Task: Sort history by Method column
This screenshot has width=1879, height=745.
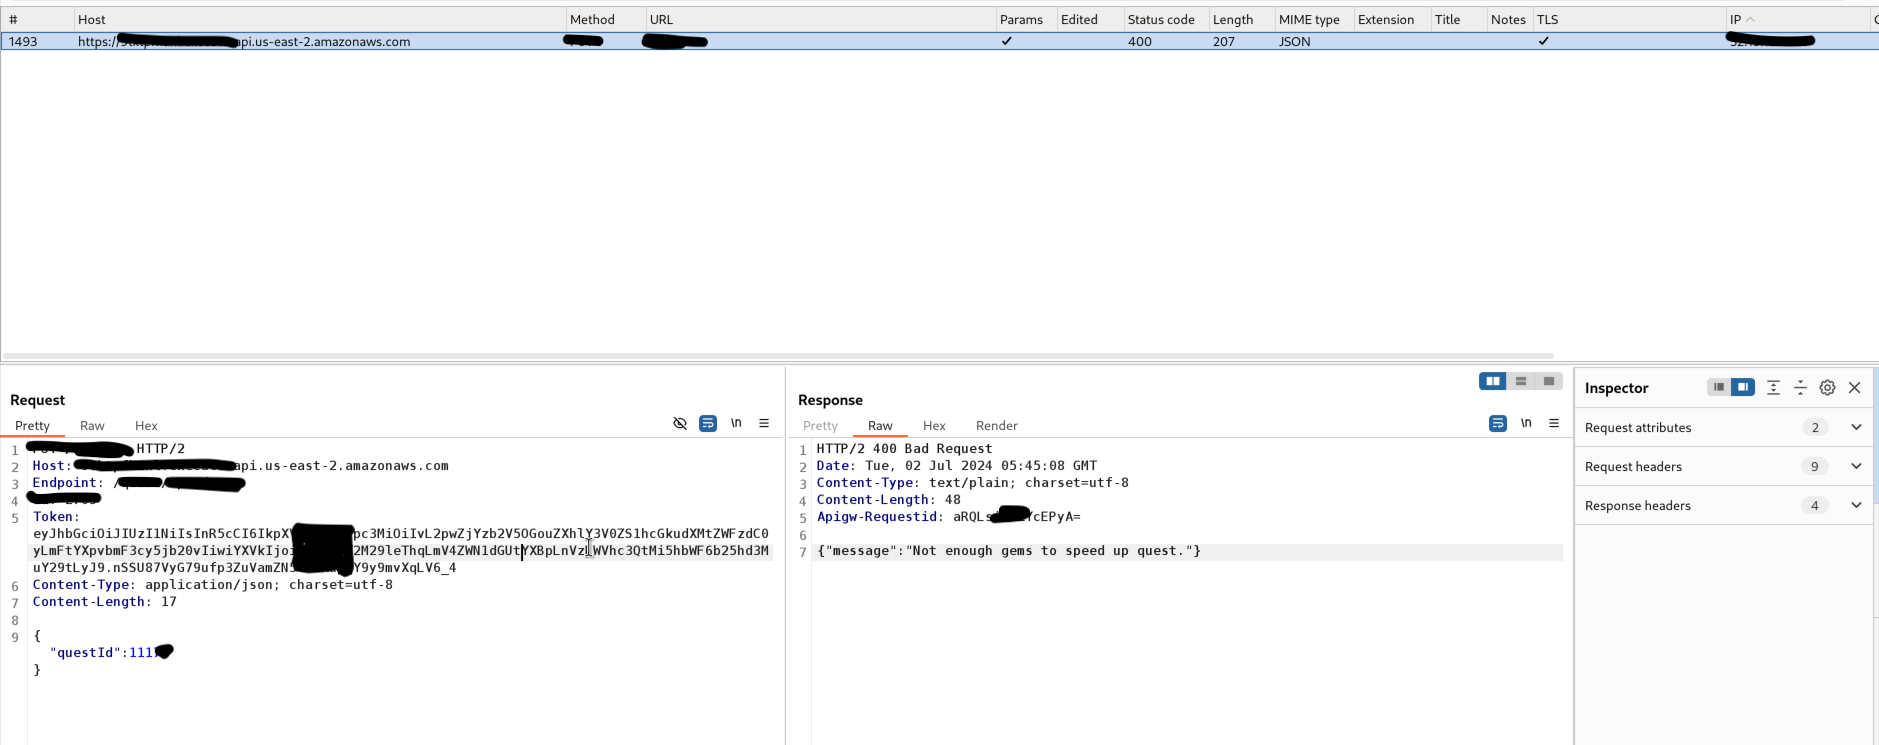Action: click(606, 19)
